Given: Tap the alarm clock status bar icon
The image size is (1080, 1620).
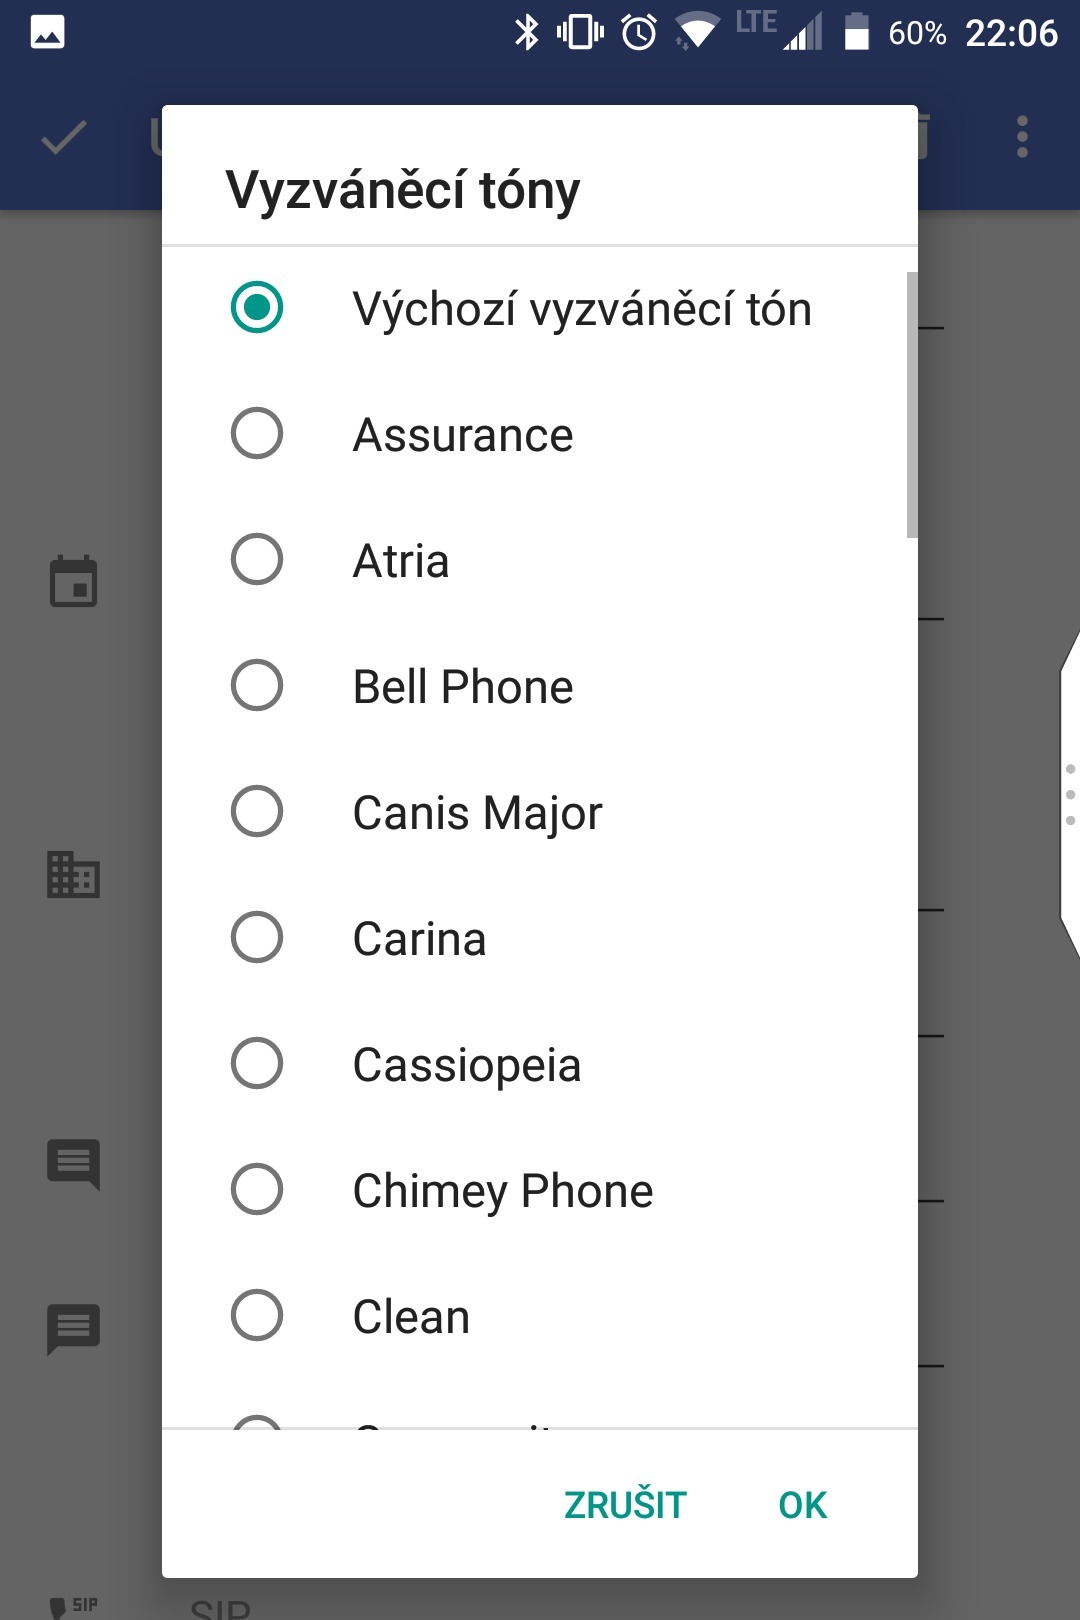Looking at the screenshot, I should pos(637,31).
